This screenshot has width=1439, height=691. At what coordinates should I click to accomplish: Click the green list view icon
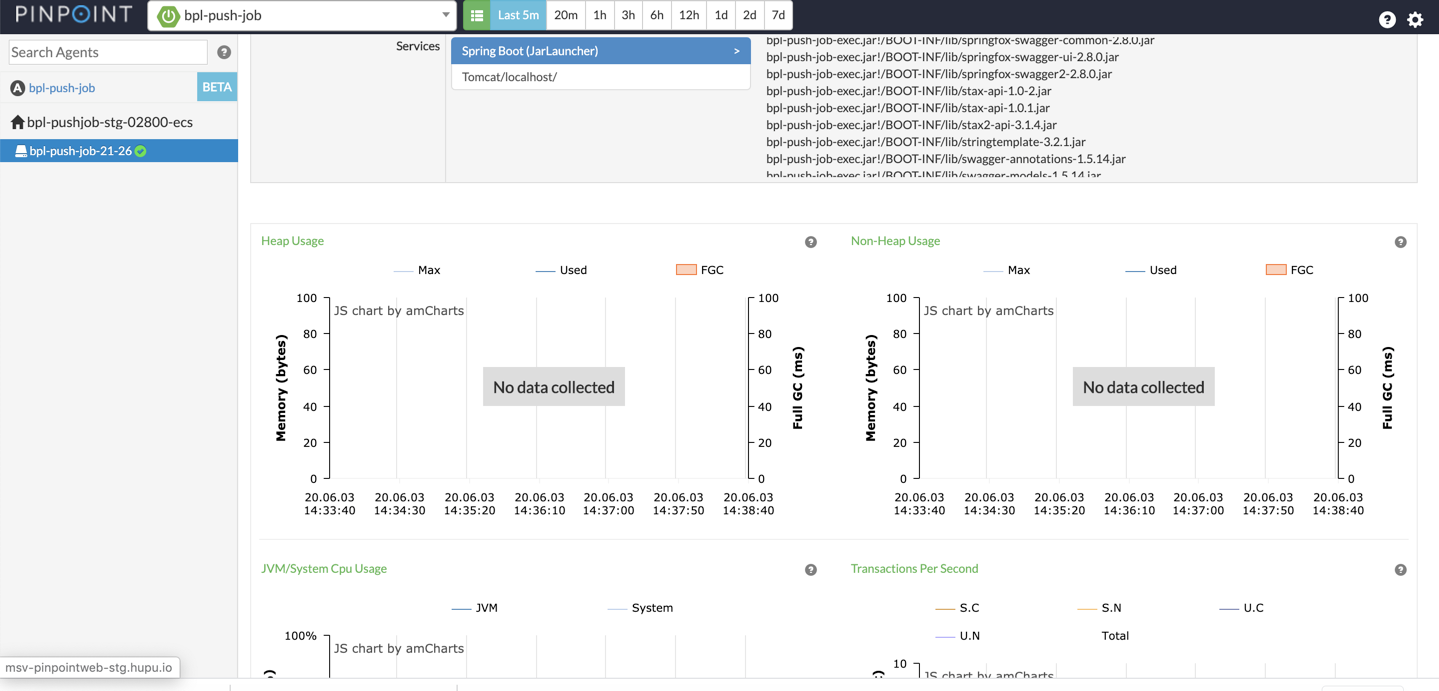click(477, 15)
